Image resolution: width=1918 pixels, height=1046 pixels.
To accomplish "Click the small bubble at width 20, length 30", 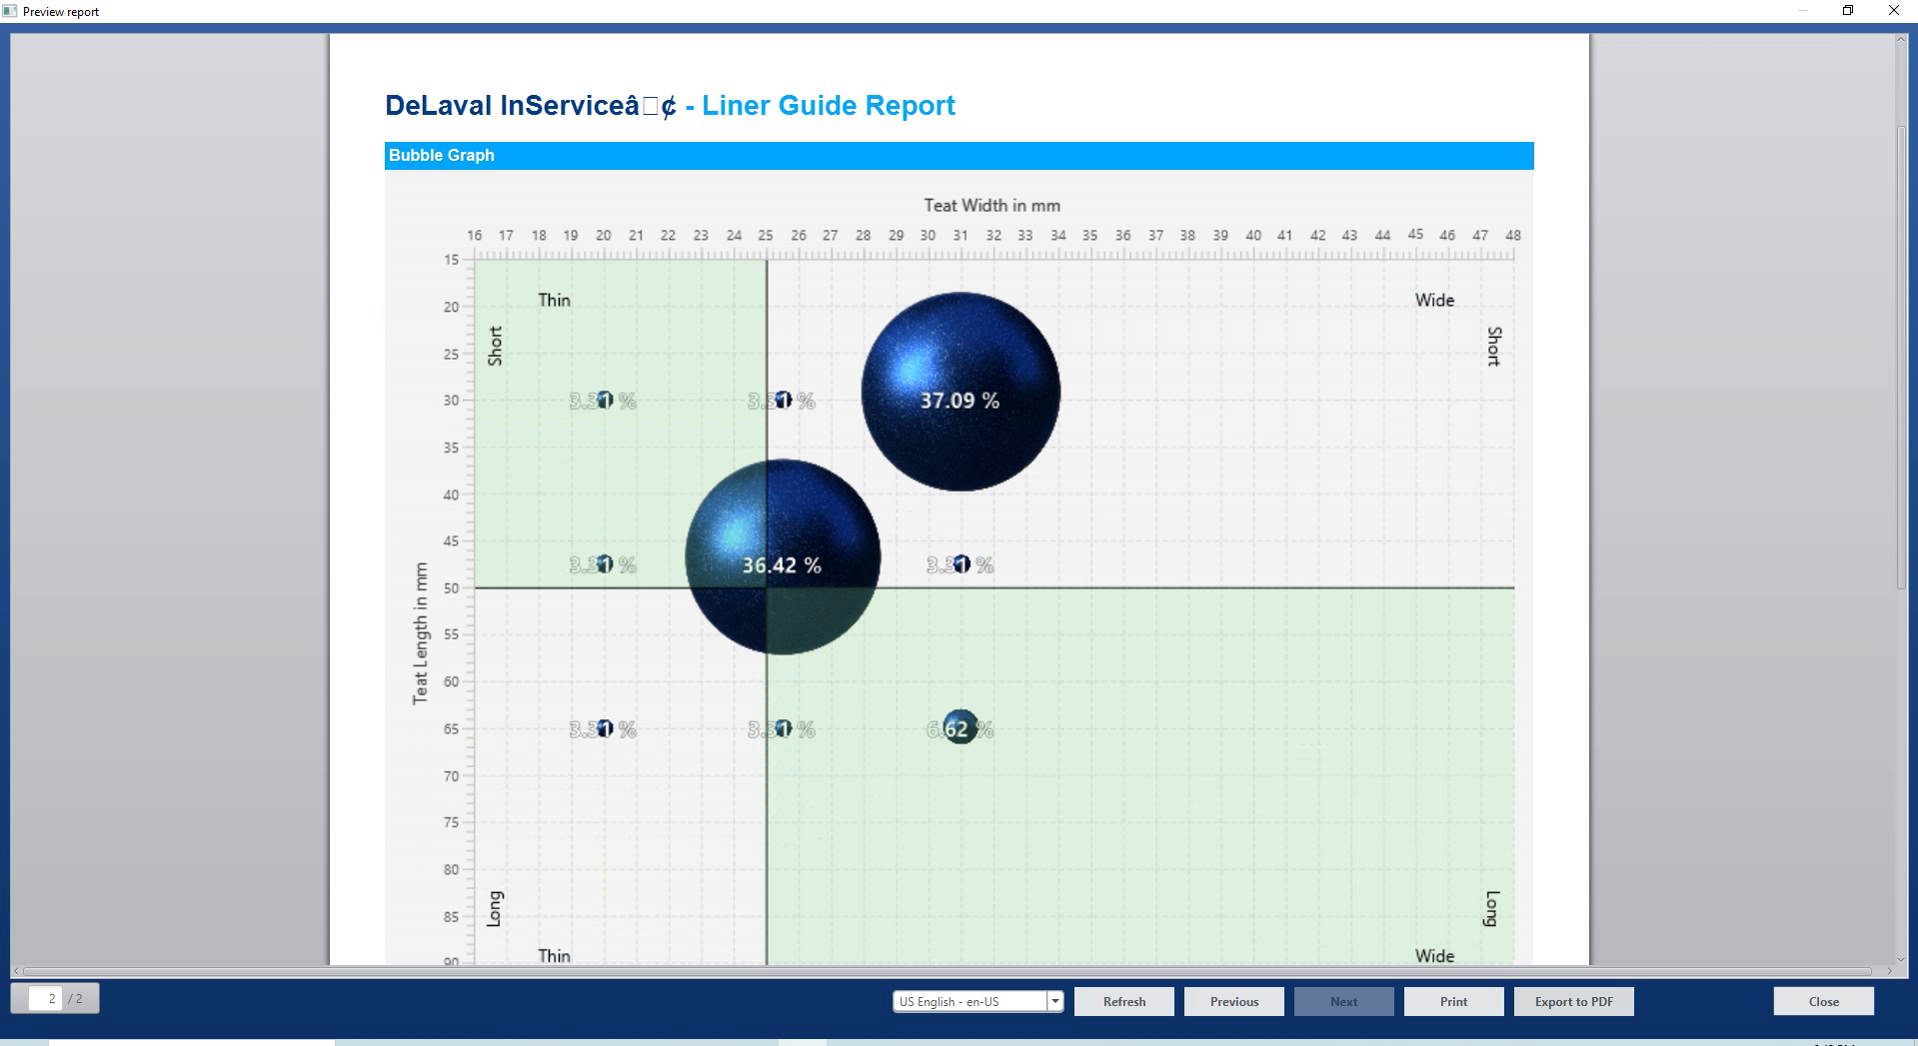I will 604,400.
